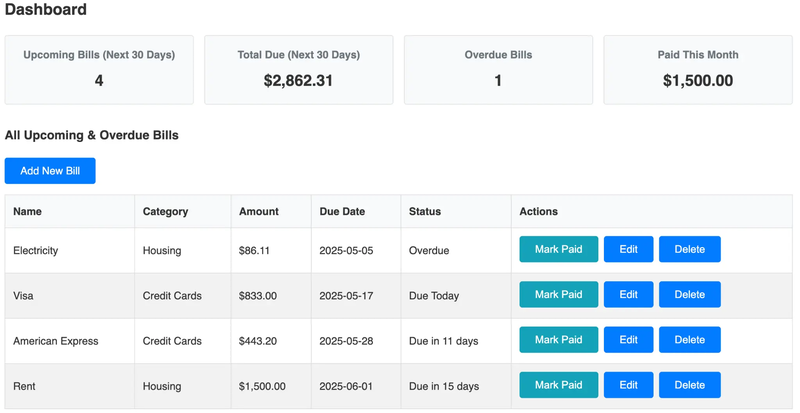Click the Dashboard heading
Viewport: 800px width, 413px height.
pyautogui.click(x=46, y=9)
